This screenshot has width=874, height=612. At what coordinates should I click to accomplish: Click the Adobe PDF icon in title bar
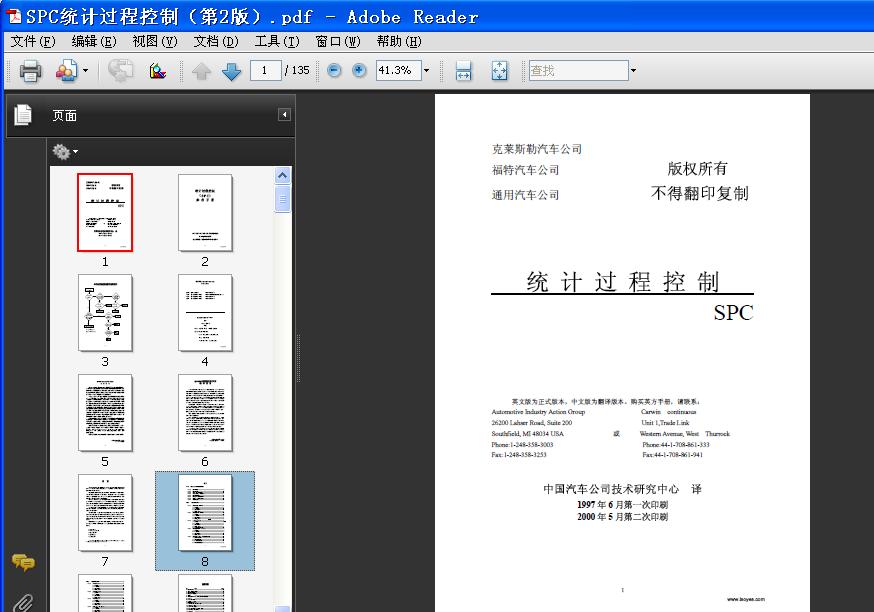click(13, 16)
